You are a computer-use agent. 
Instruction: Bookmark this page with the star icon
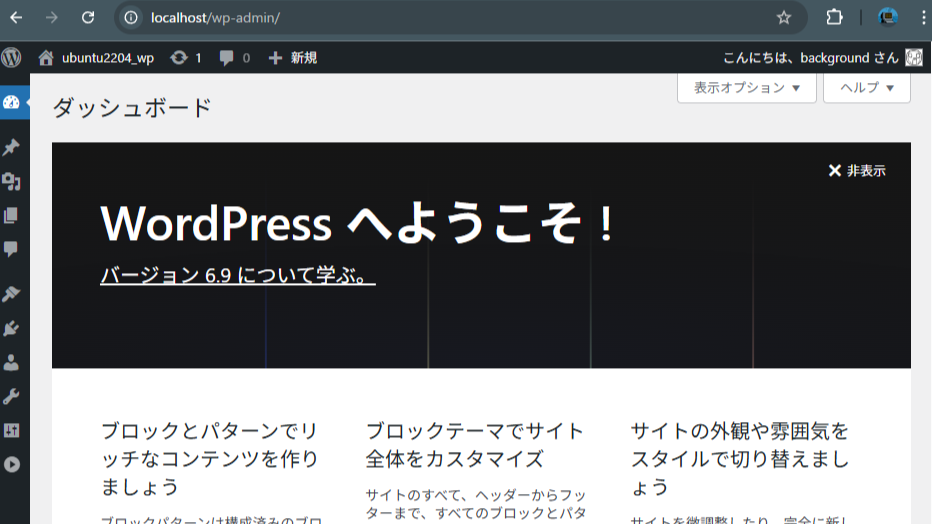(x=784, y=17)
